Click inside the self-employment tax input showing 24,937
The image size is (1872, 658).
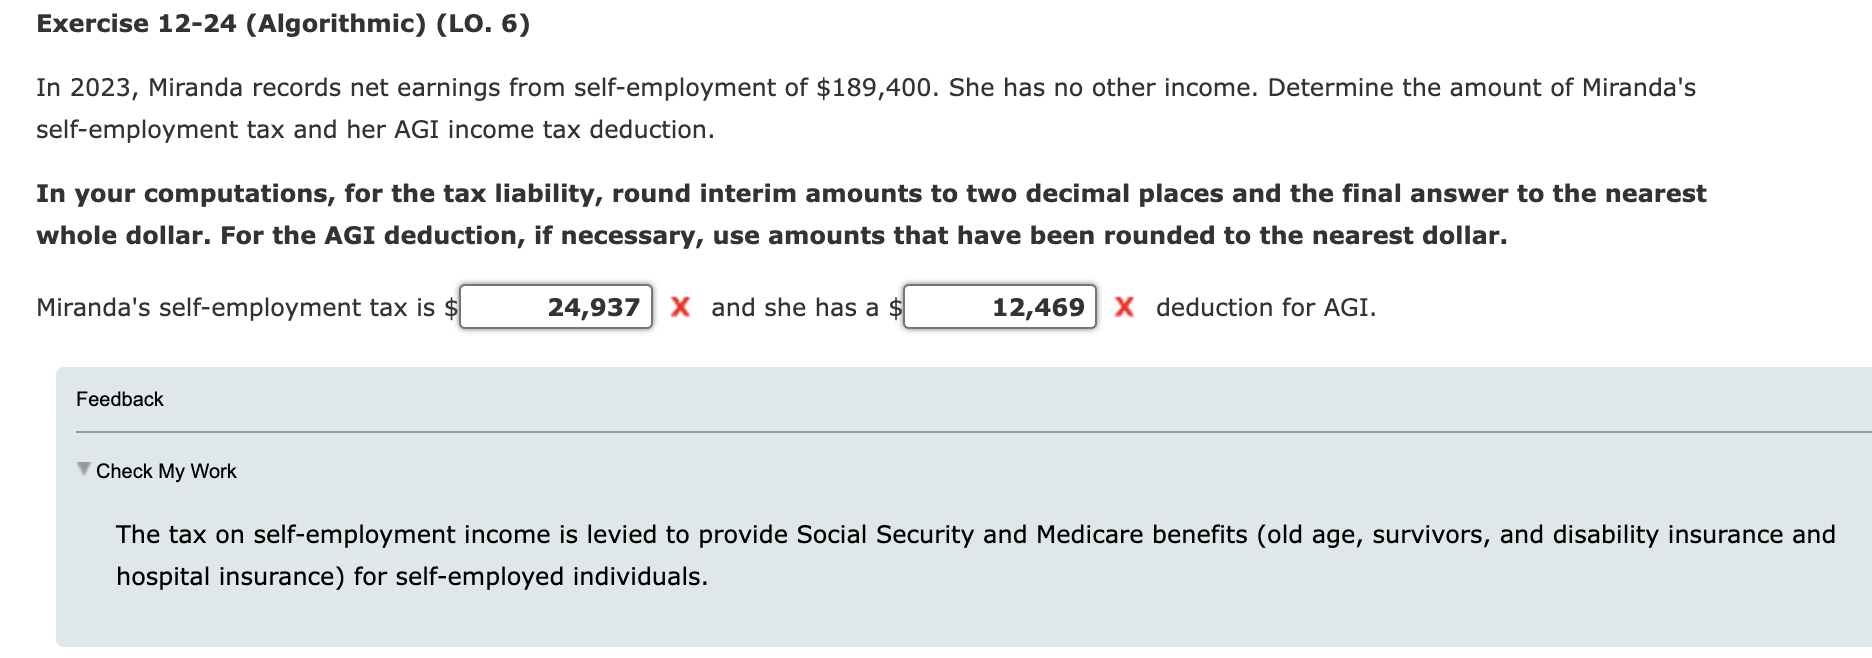tap(555, 307)
